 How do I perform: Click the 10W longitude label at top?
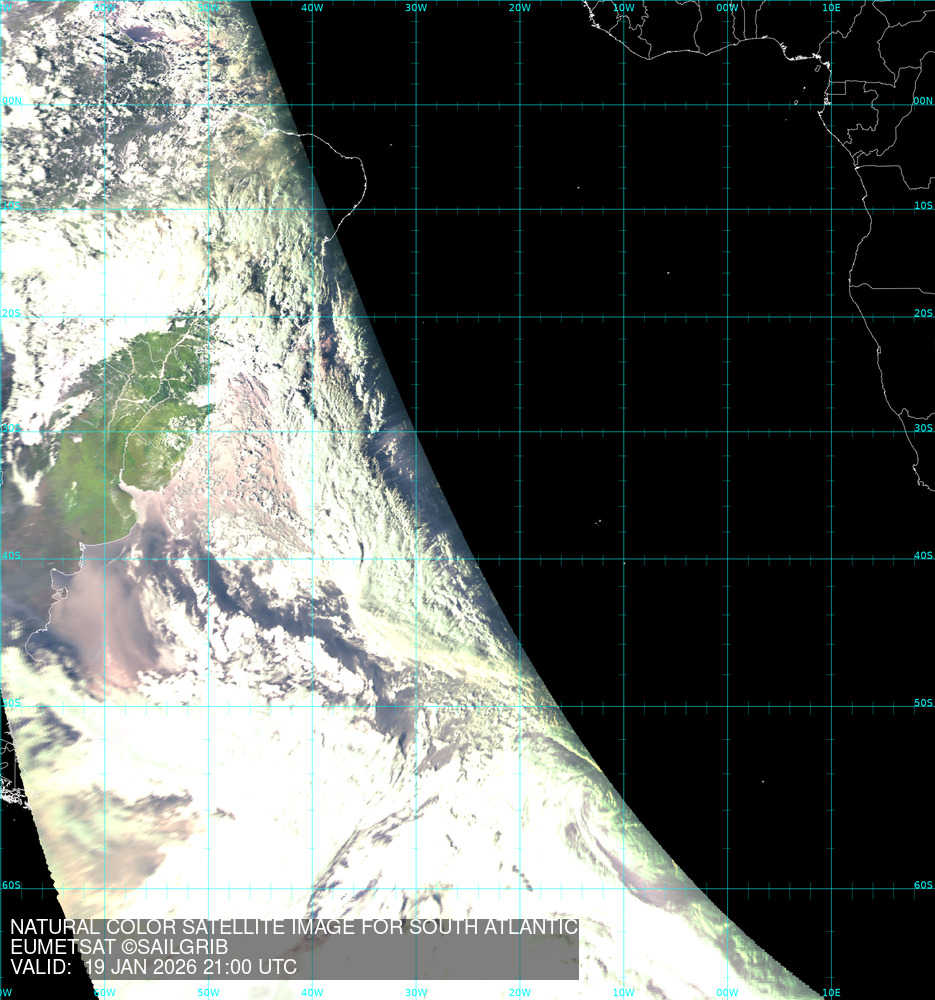click(623, 8)
